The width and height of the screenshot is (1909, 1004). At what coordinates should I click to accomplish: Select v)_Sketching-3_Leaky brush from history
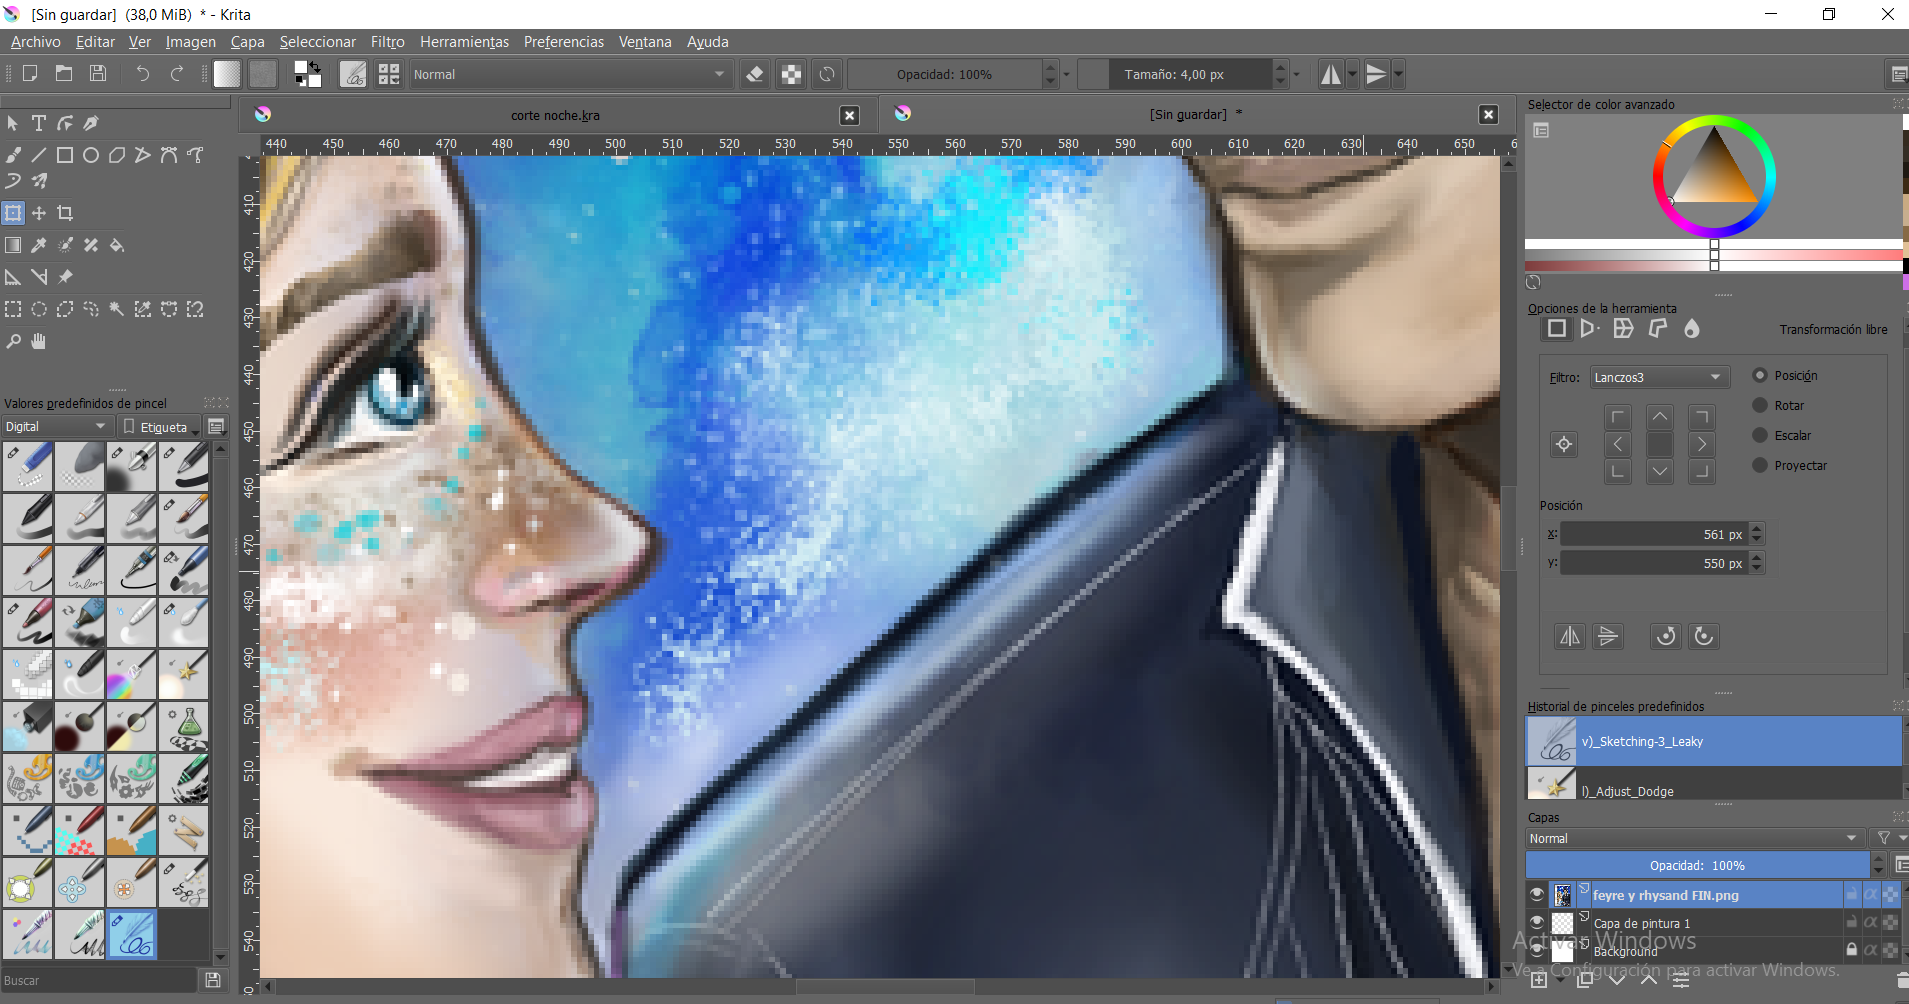tap(1713, 742)
